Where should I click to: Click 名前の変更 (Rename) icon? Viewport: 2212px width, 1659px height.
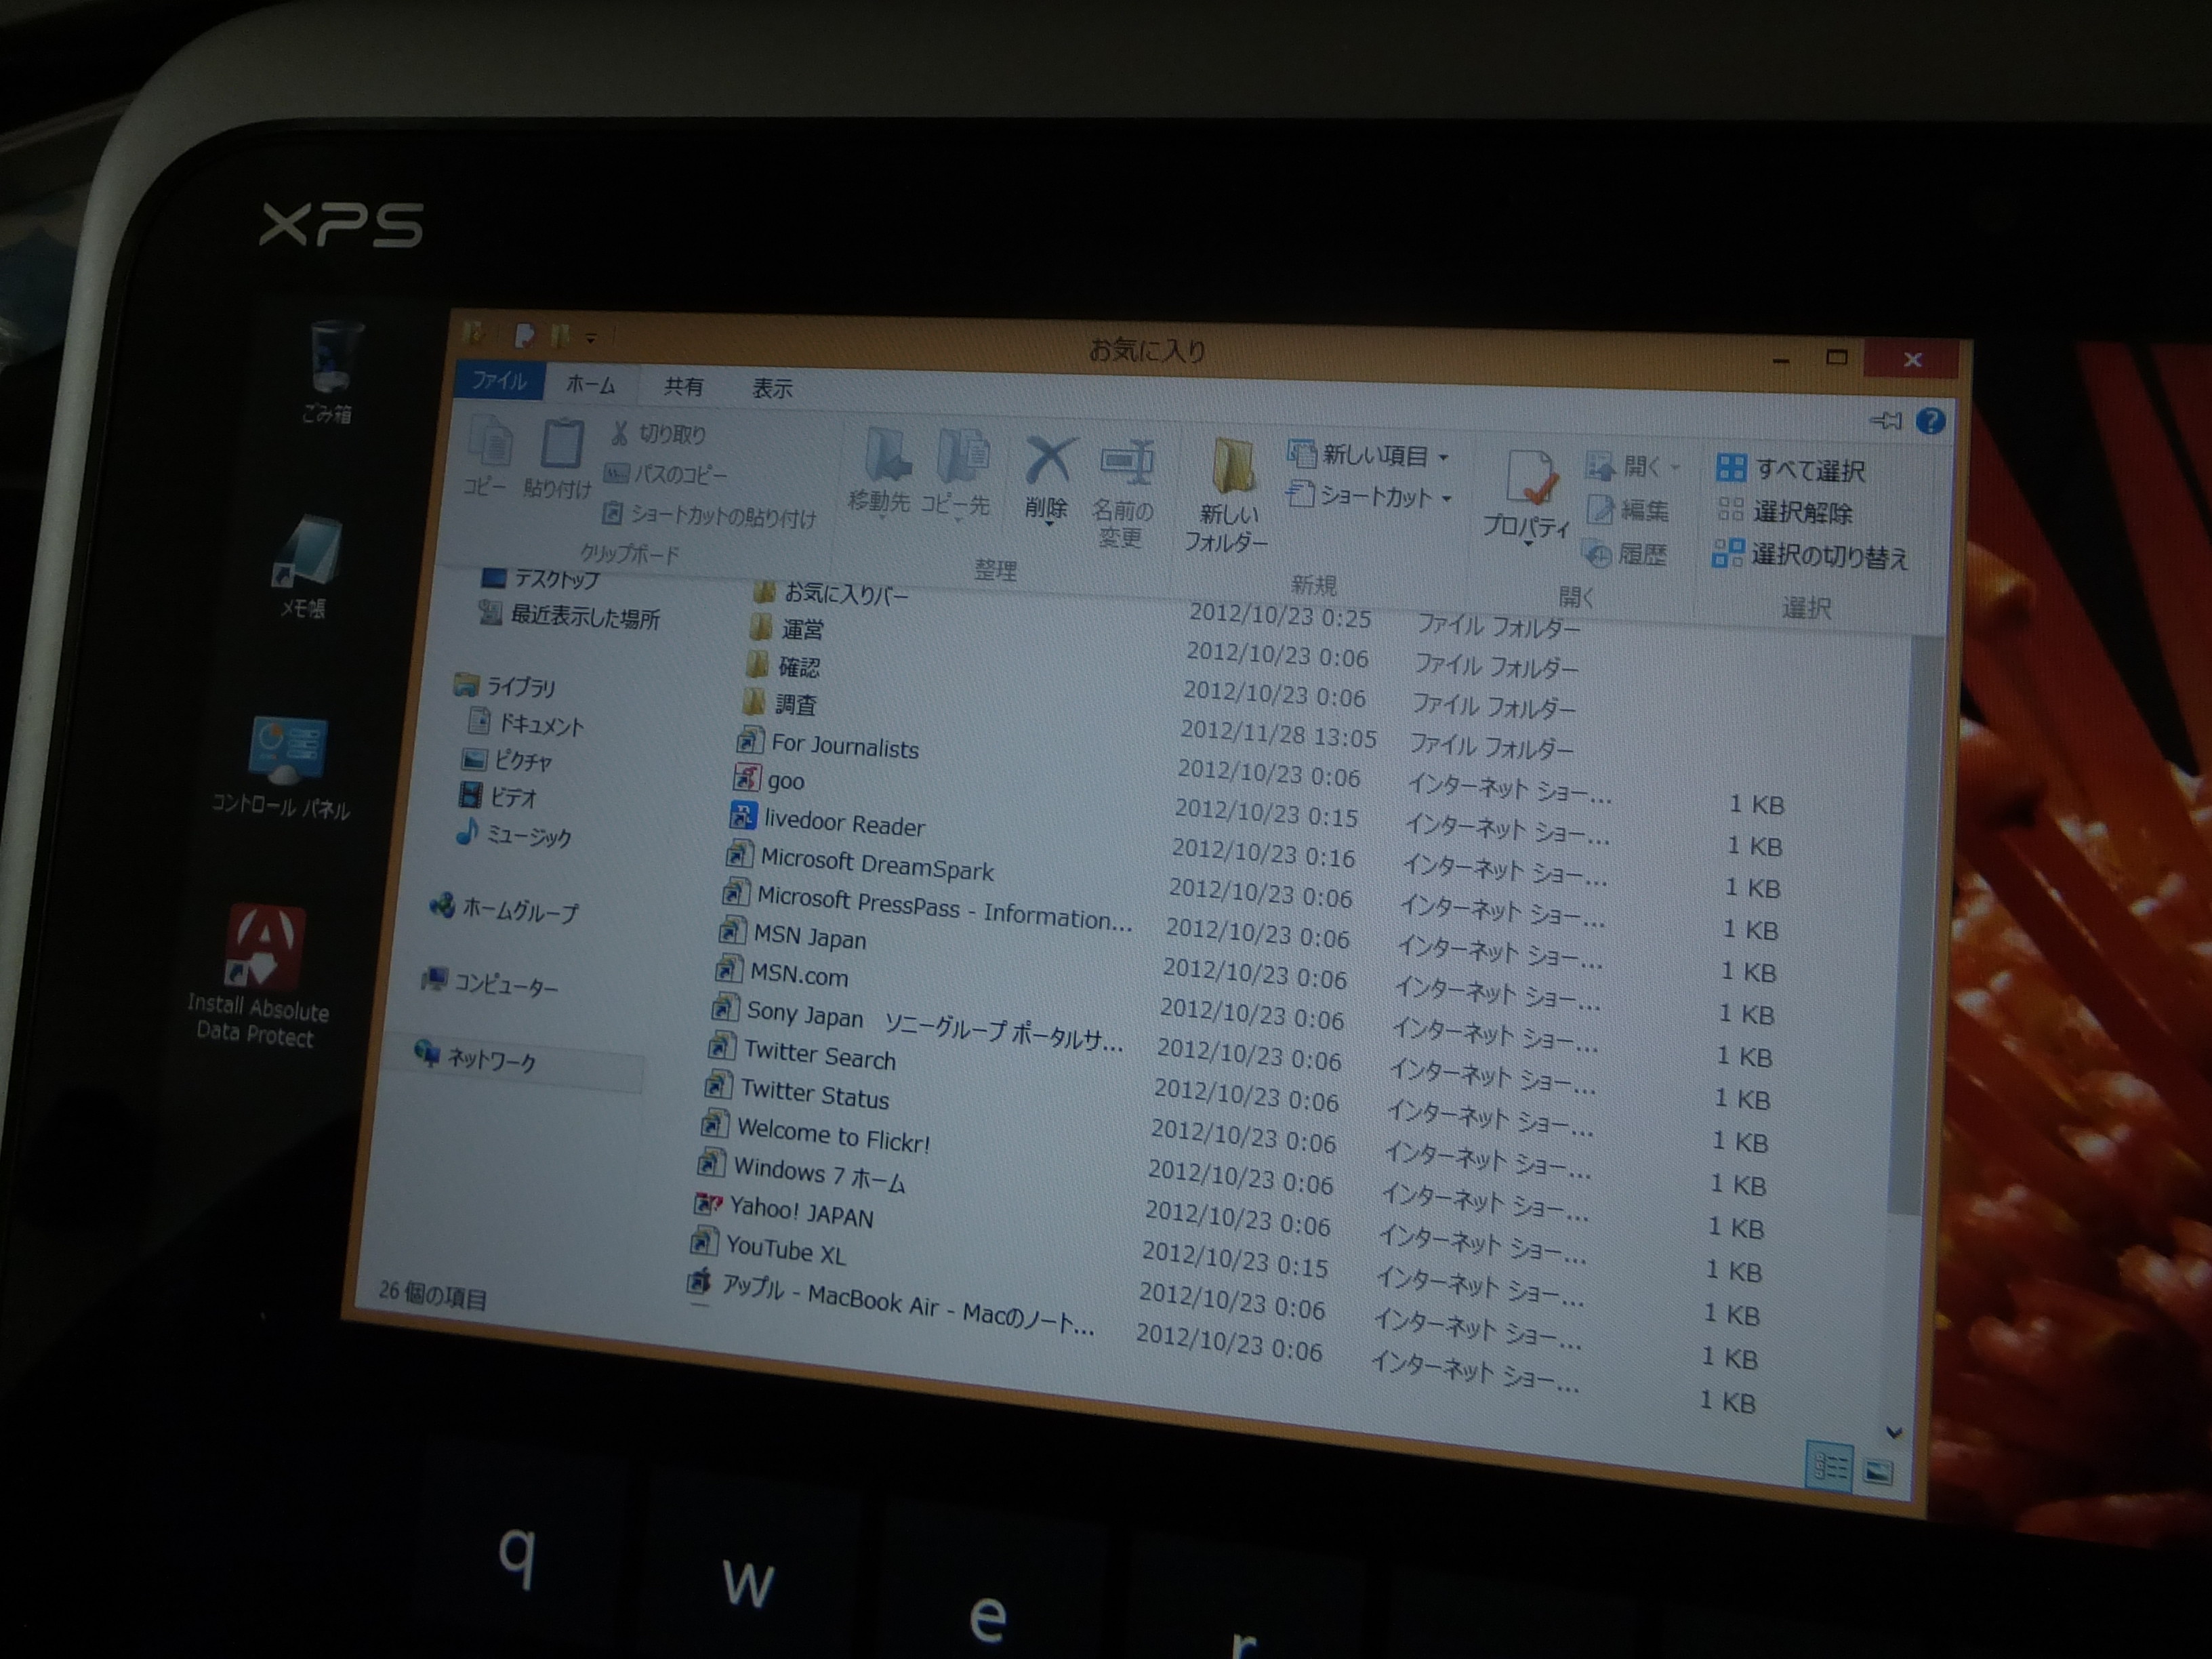[1124, 494]
